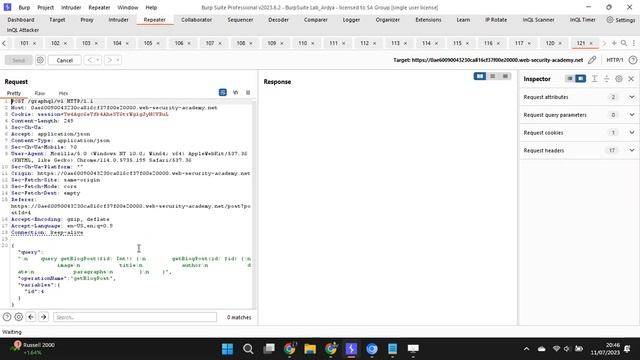Open Request panel hamburger menu

[x=248, y=93]
